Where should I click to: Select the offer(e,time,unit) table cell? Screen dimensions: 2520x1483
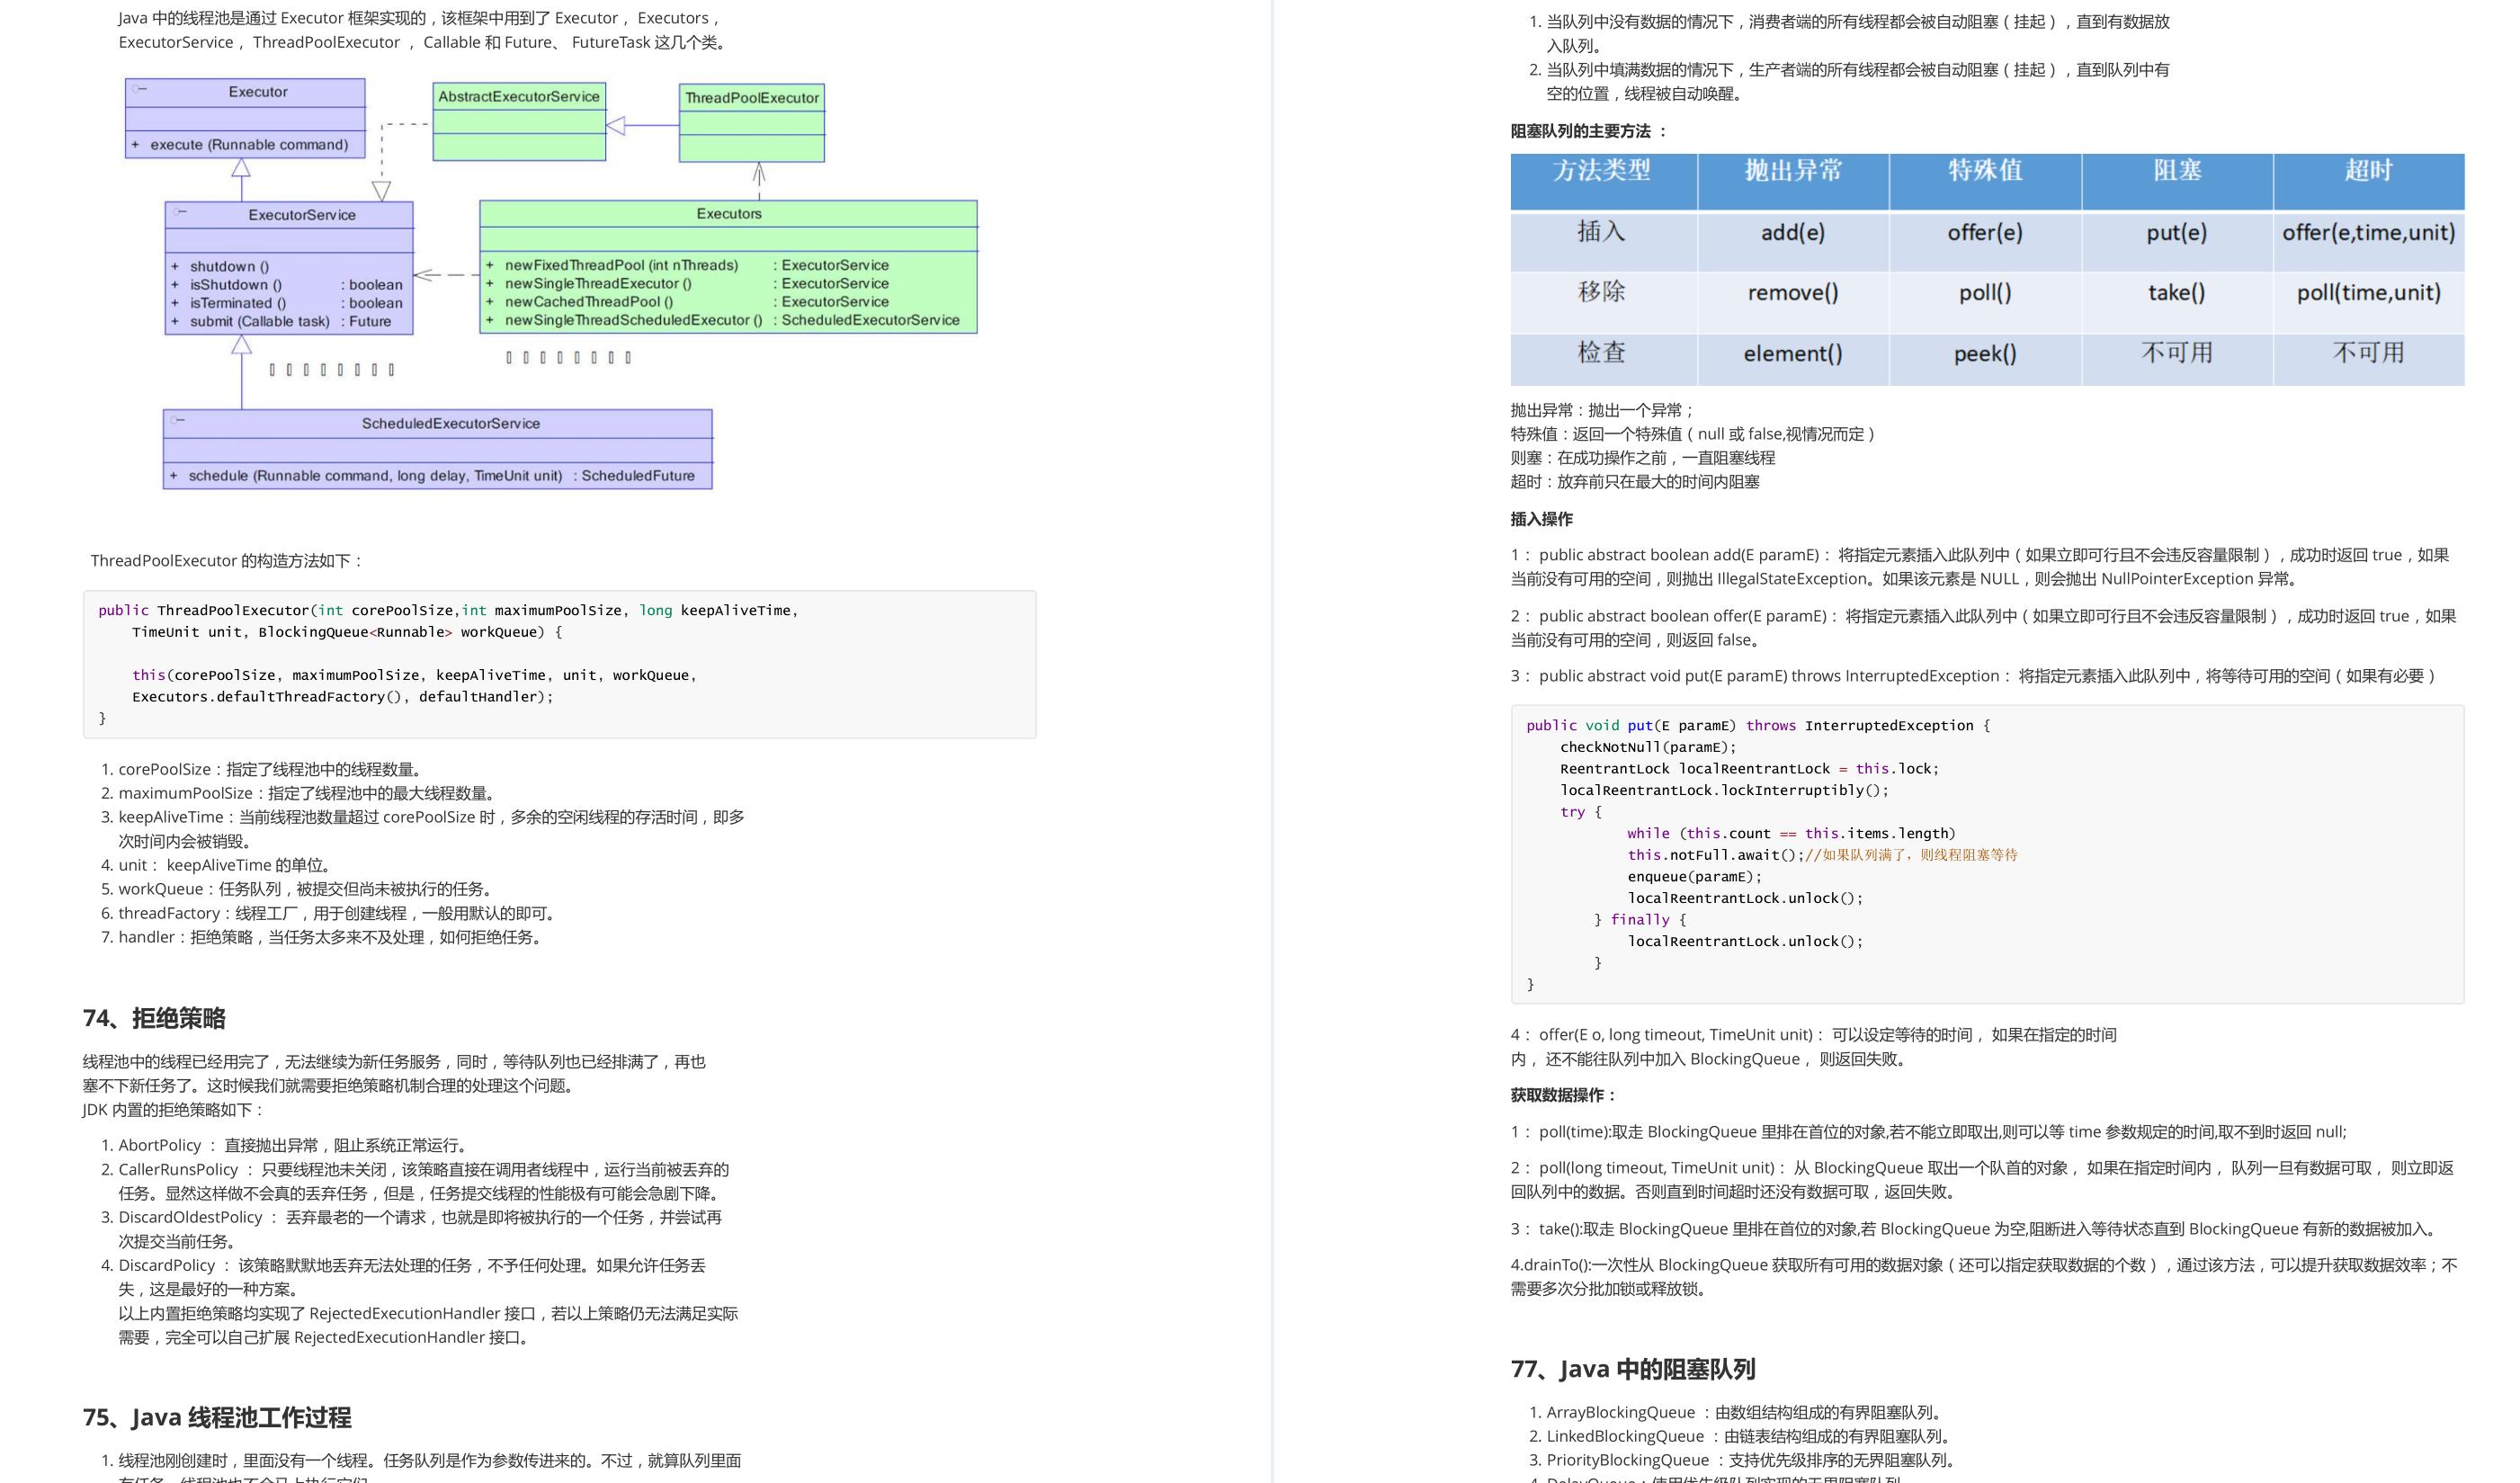(2369, 233)
